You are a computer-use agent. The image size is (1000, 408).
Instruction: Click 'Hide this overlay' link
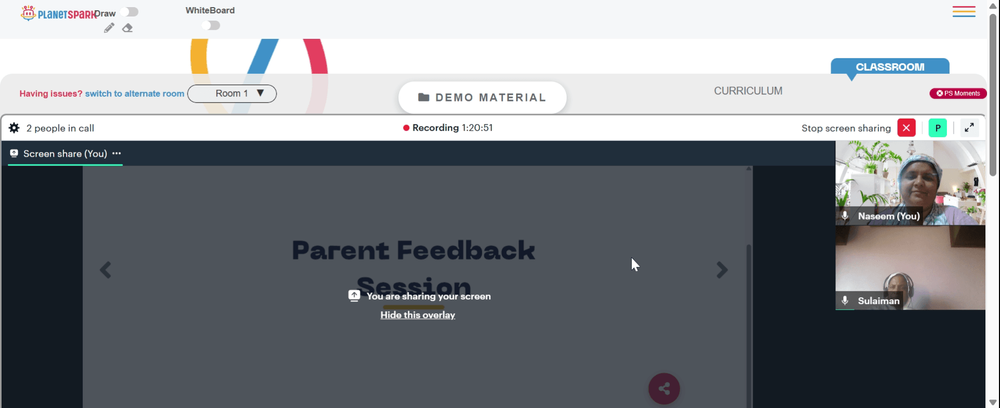click(418, 315)
